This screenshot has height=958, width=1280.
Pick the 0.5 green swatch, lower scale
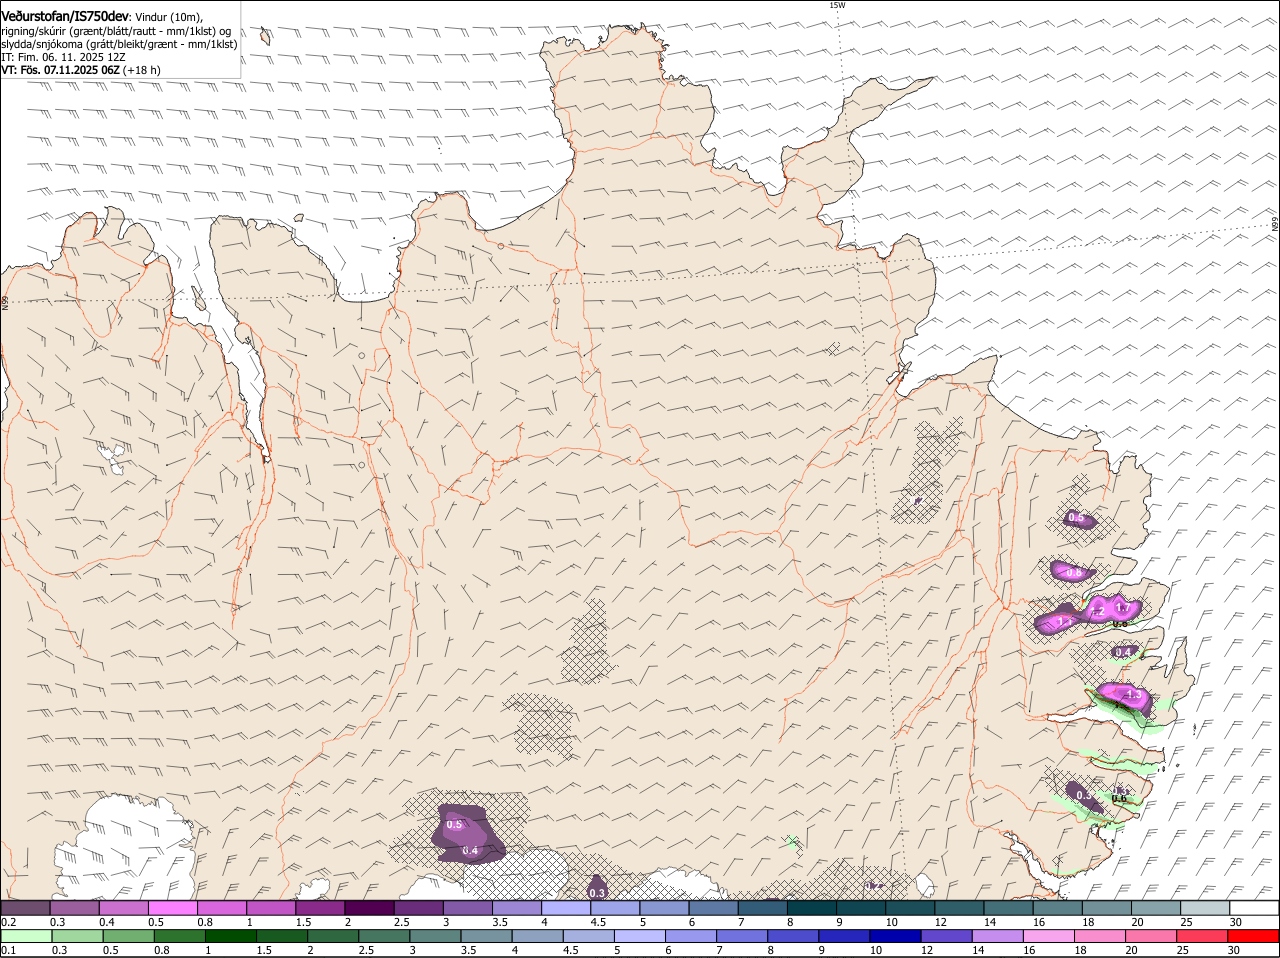pyautogui.click(x=128, y=936)
